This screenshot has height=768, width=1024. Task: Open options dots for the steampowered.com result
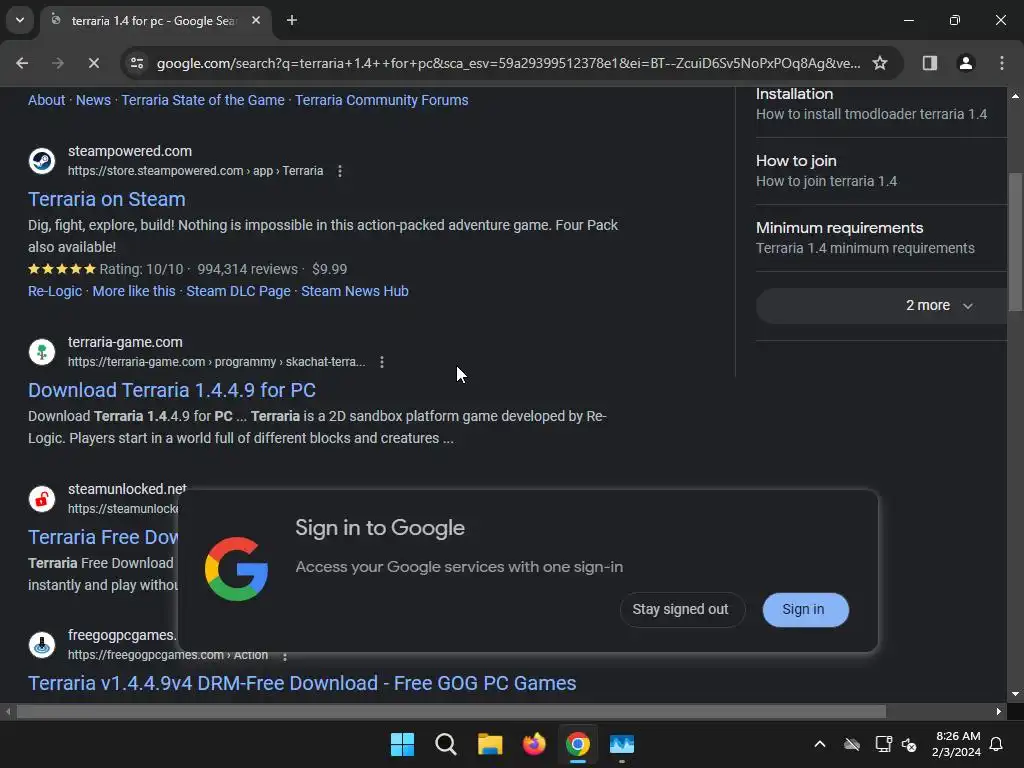(340, 171)
